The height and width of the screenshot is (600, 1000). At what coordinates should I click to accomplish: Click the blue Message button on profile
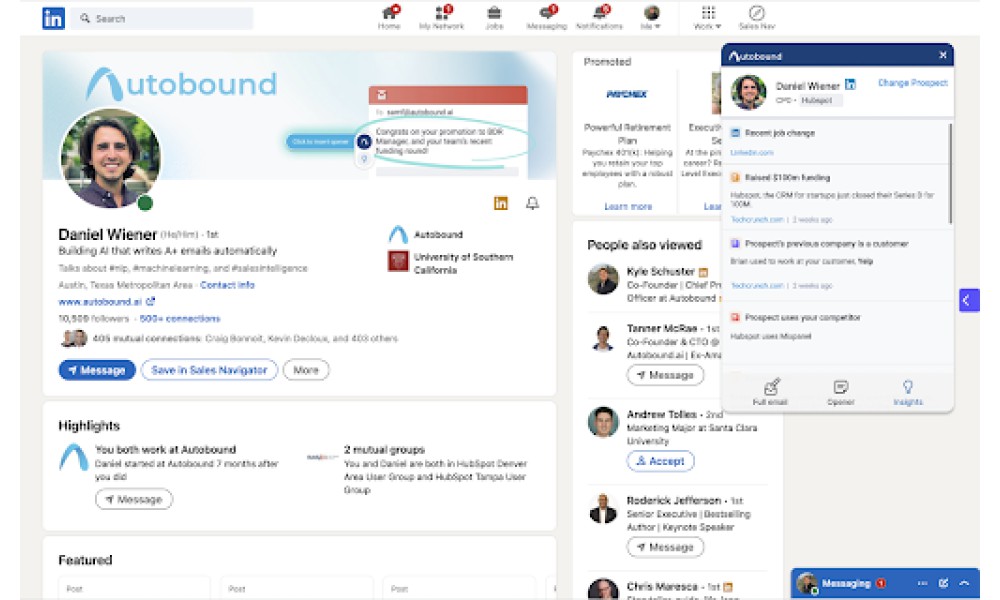click(97, 370)
